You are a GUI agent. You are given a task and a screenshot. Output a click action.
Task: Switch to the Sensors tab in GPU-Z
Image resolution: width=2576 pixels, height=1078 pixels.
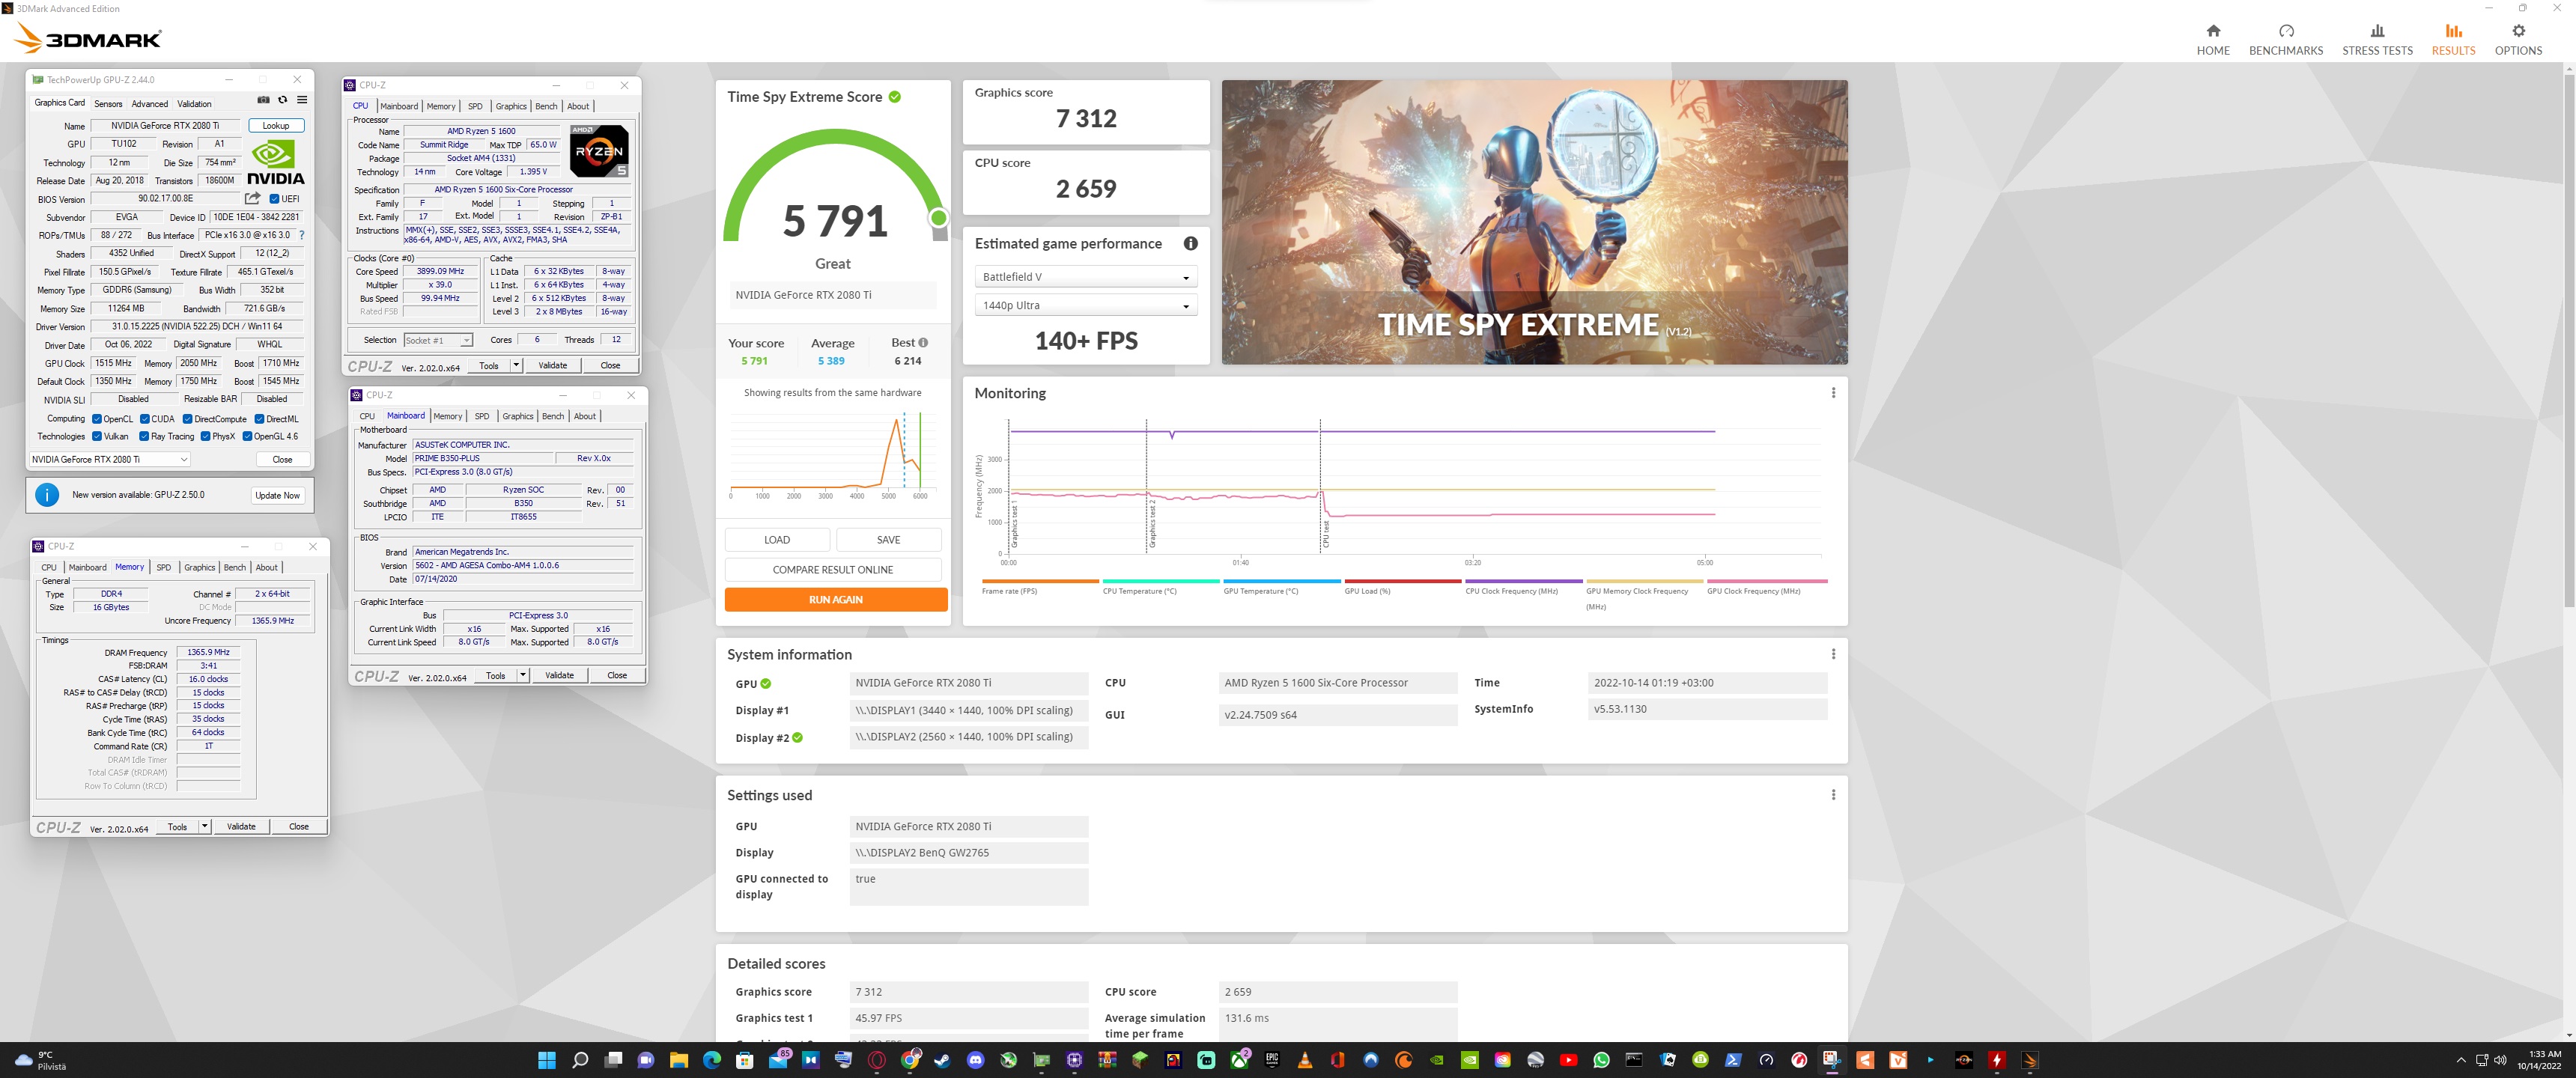(108, 103)
